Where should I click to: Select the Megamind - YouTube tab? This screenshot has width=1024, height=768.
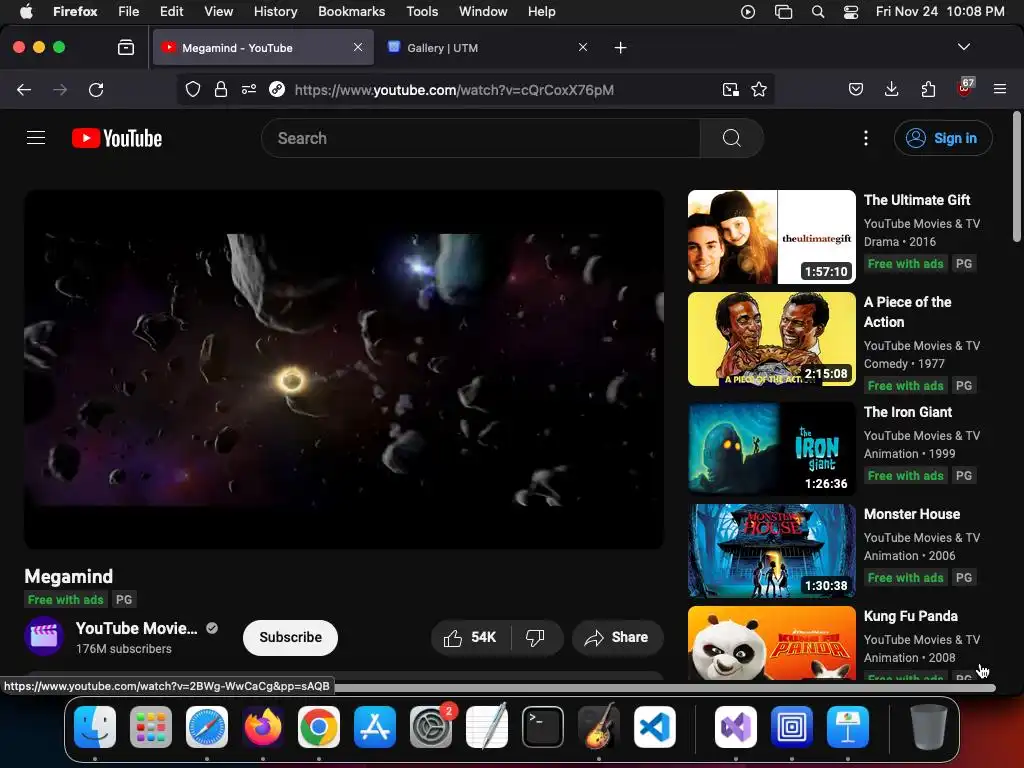point(263,48)
